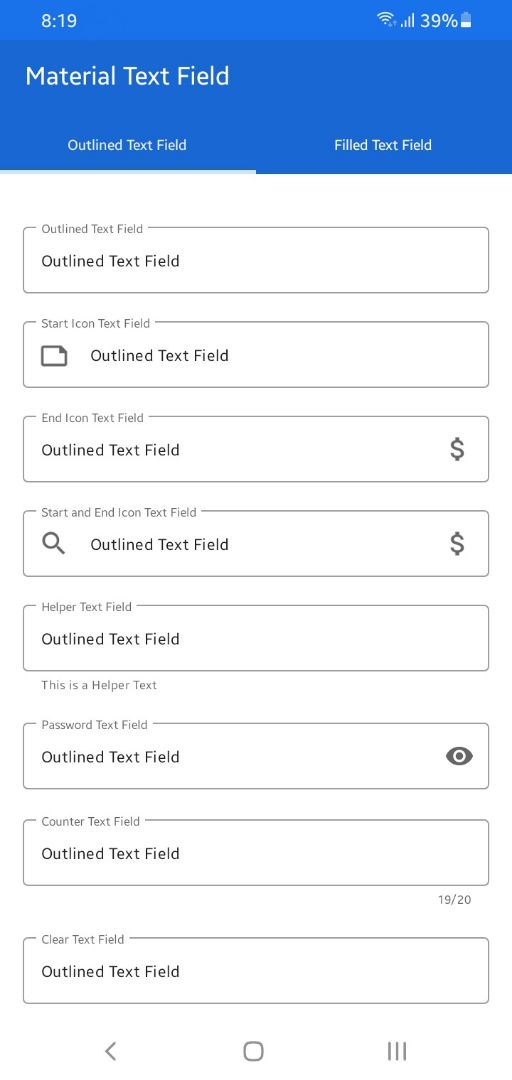
Task: Click text inside Start Icon Text Field
Action: (159, 355)
